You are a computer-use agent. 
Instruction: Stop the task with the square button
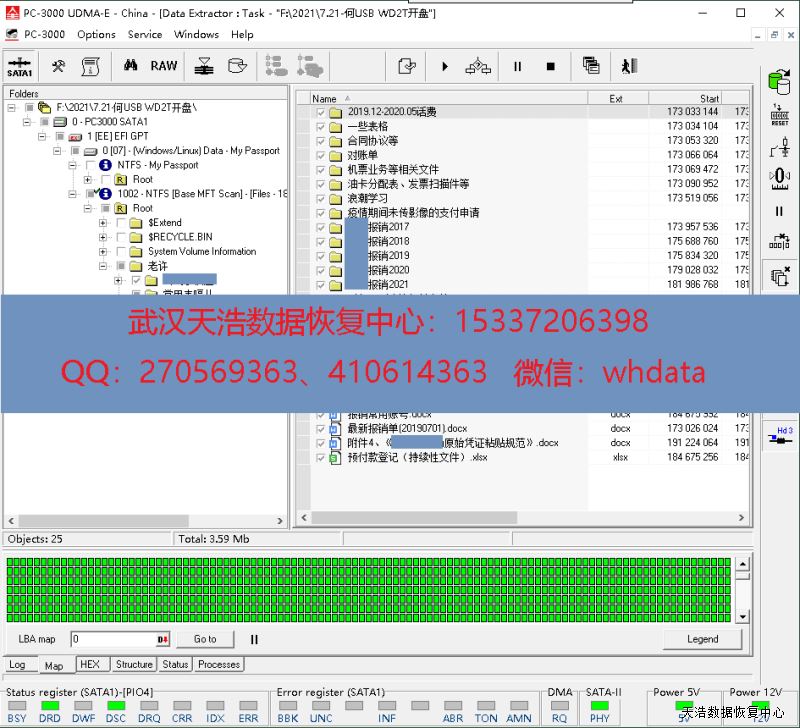(x=550, y=67)
